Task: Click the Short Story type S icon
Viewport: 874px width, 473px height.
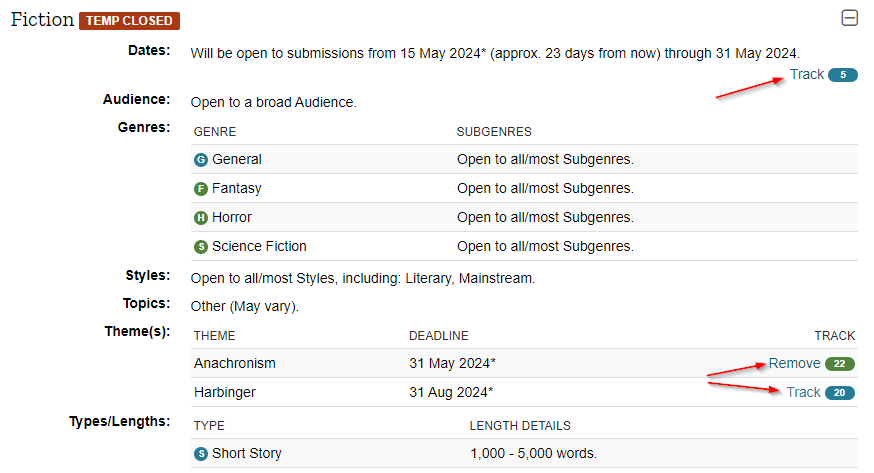Action: 200,454
